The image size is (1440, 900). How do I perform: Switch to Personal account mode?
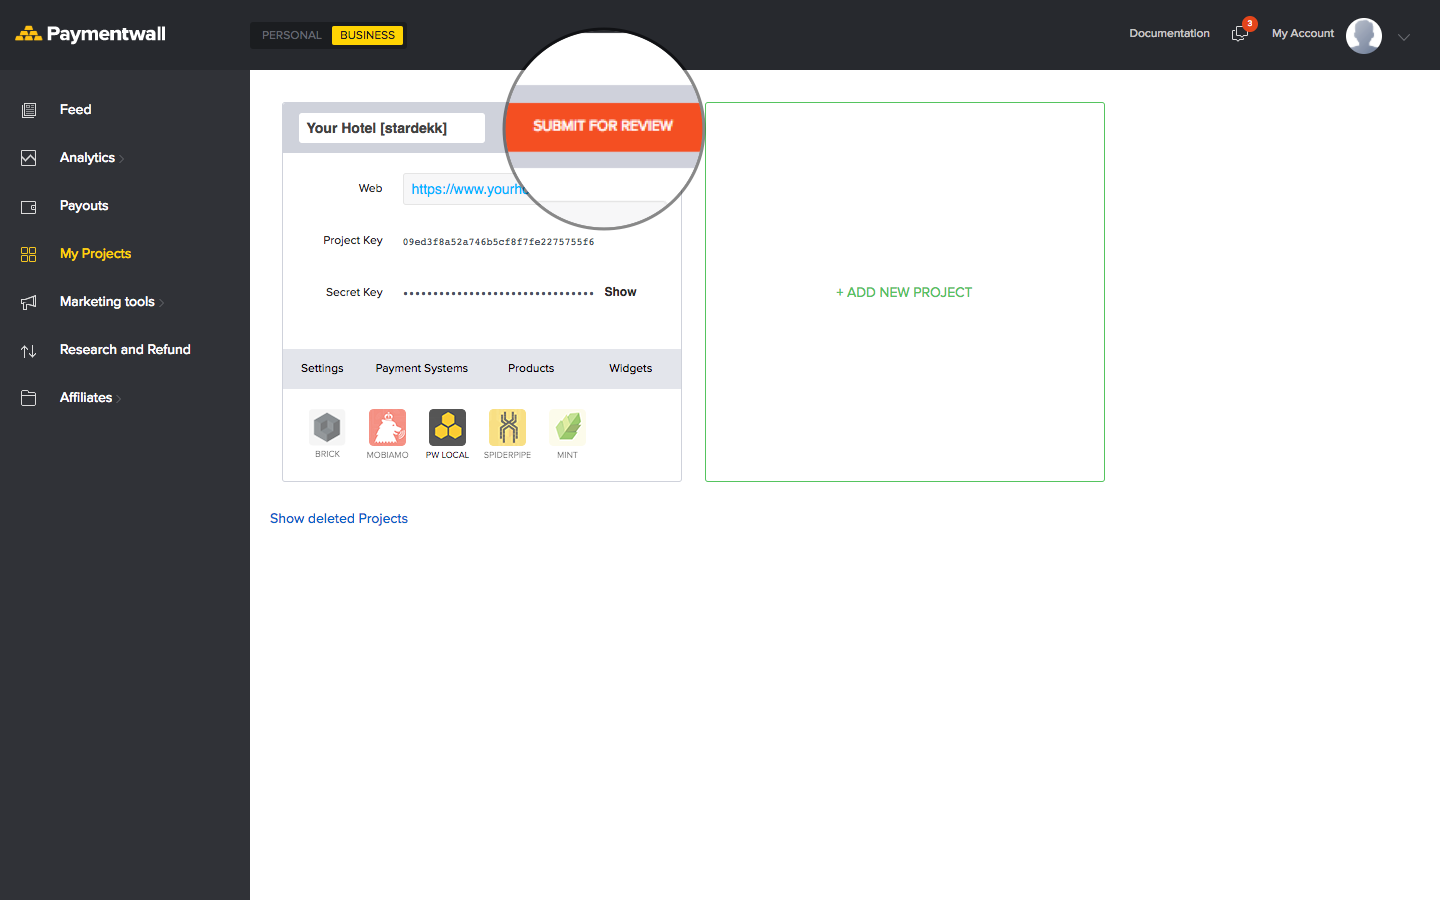pos(291,35)
